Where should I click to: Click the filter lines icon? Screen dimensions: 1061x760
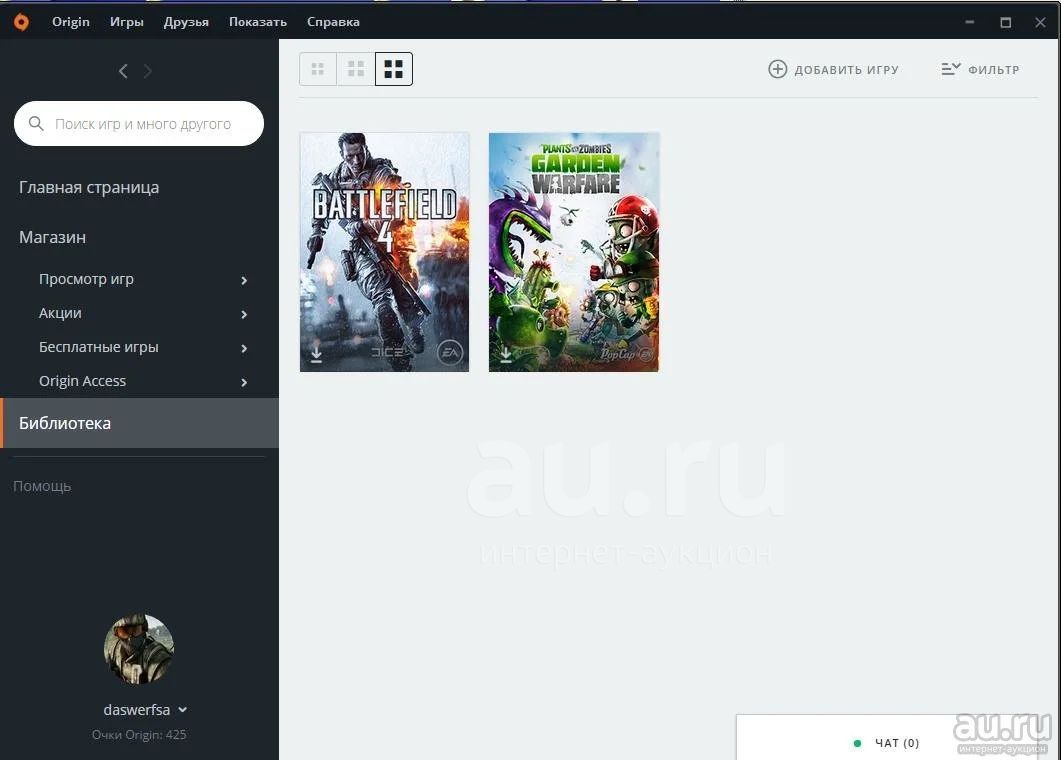pos(951,69)
